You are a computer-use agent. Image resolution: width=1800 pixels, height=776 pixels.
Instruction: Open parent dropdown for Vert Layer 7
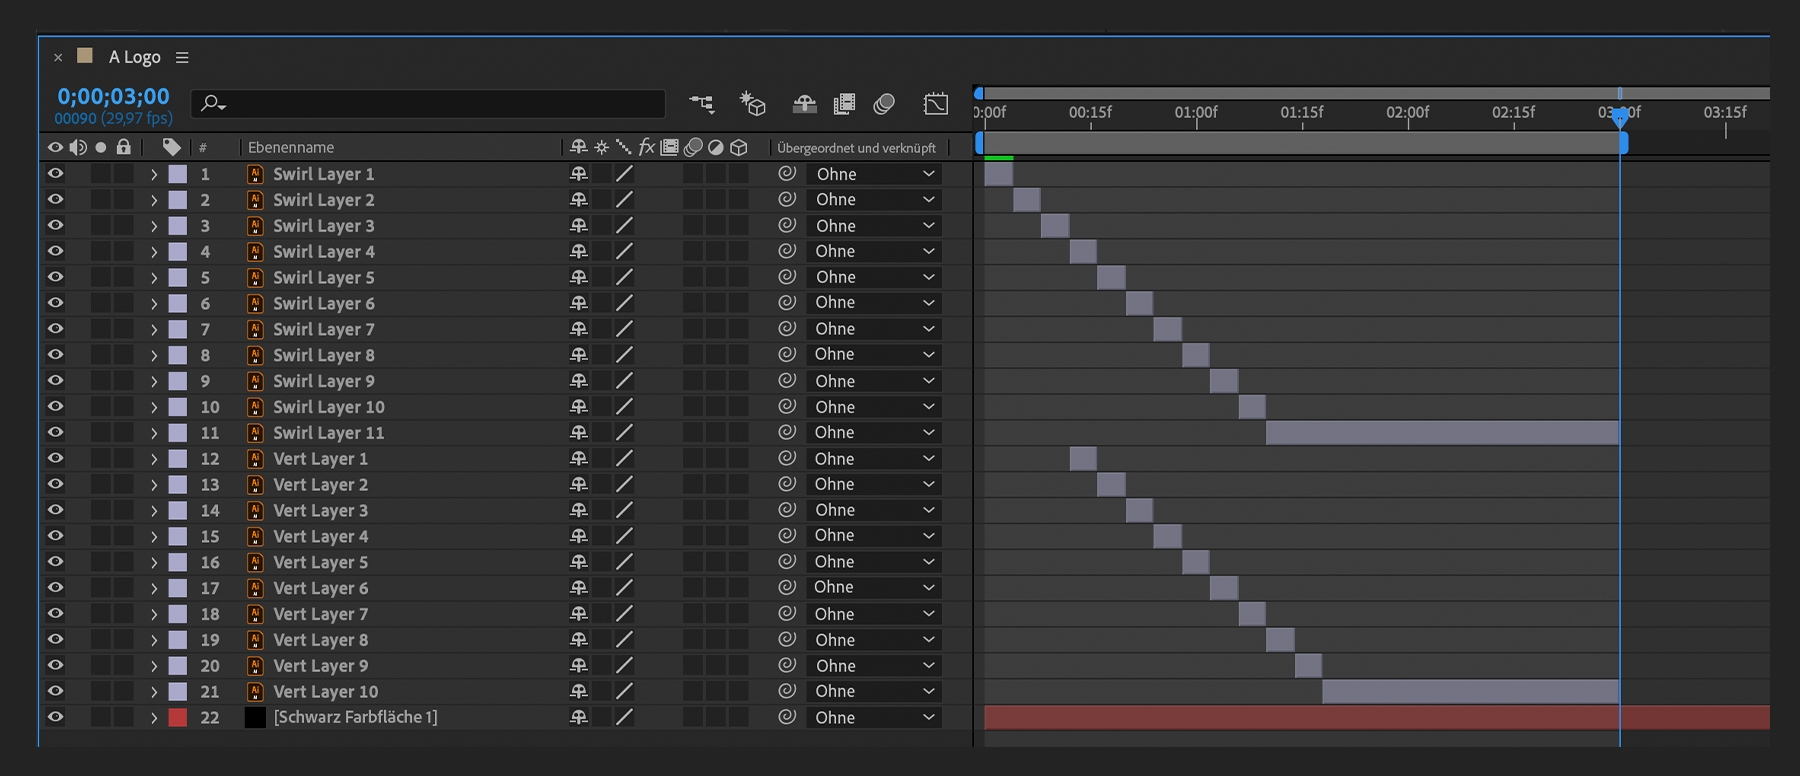click(874, 613)
